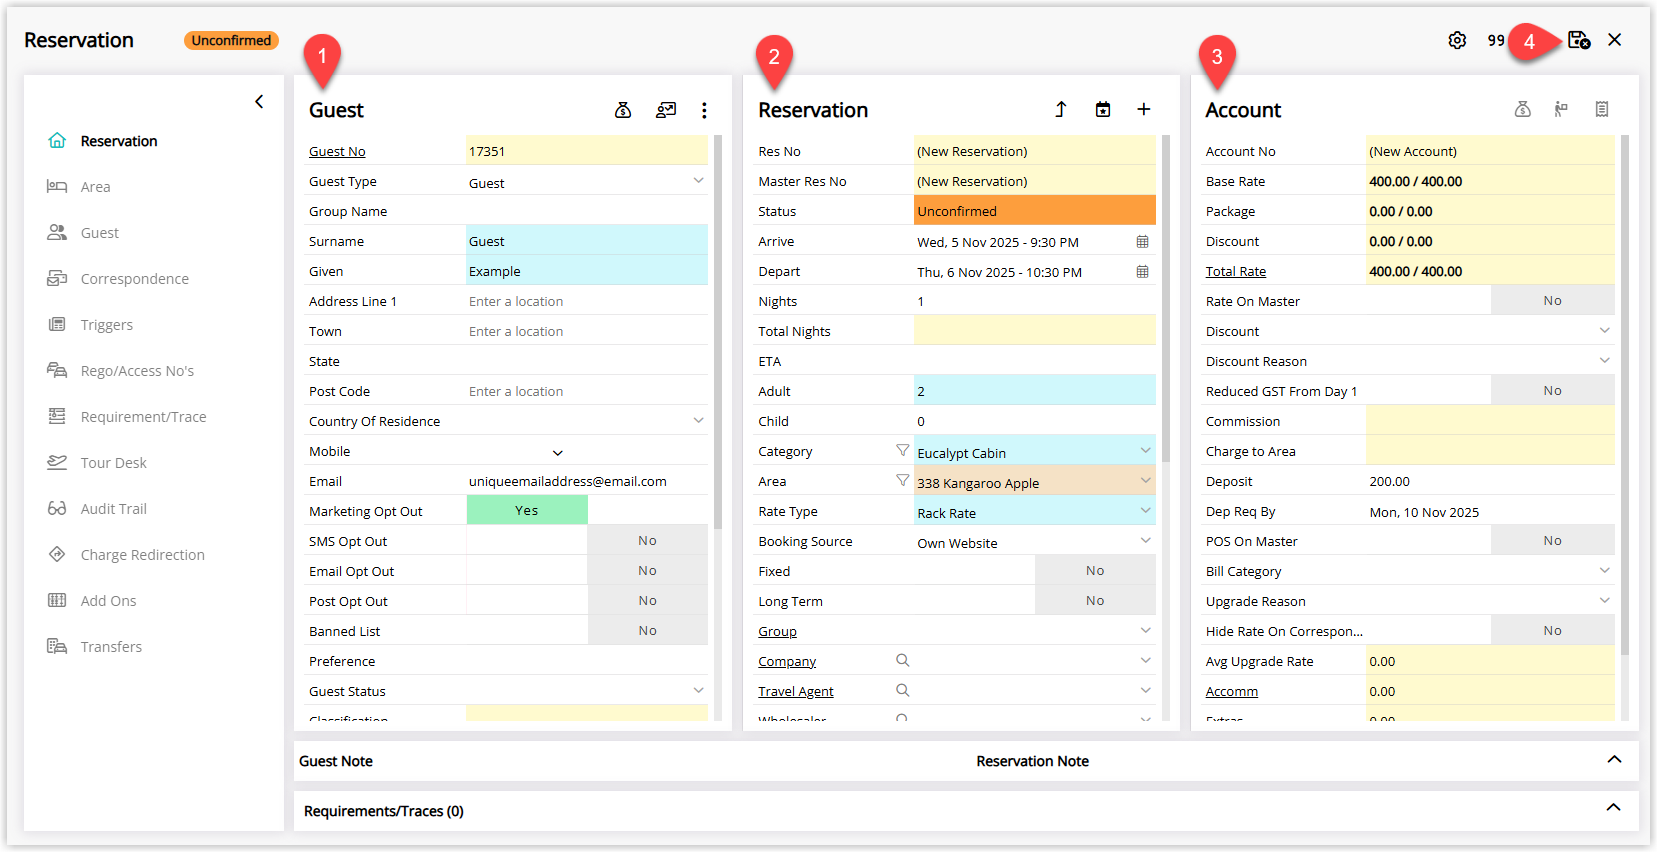
Task: Click the Reservation panel up arrow icon
Action: (1061, 109)
